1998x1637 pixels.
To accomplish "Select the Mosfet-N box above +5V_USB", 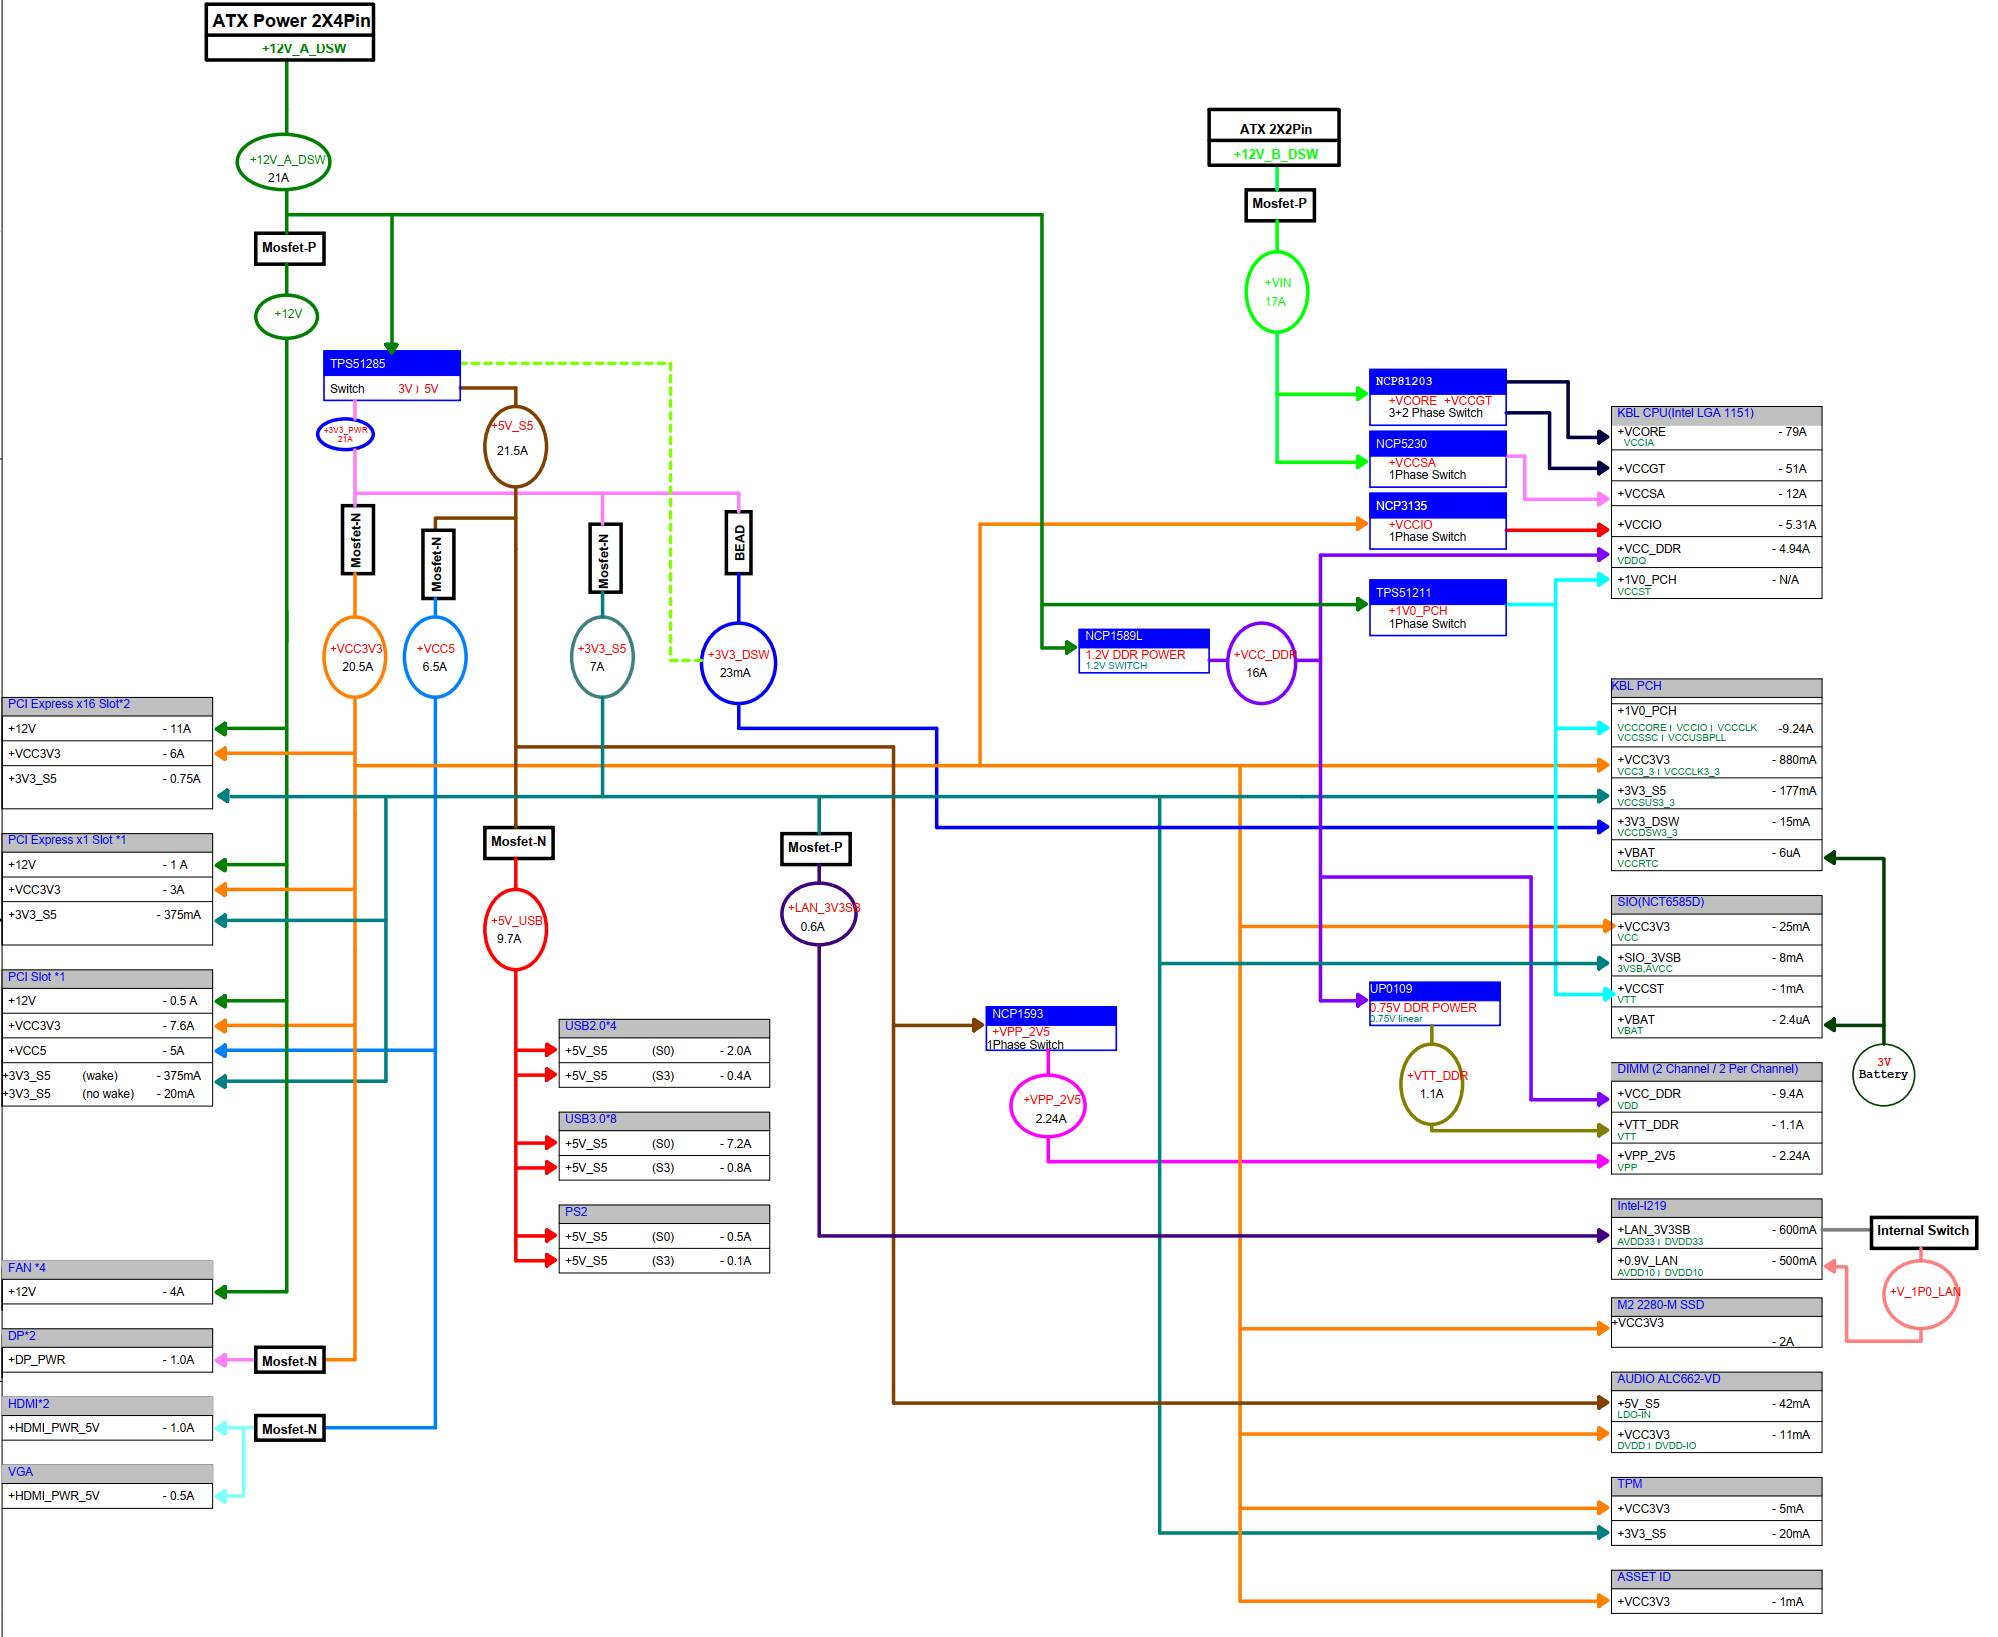I will [x=518, y=842].
